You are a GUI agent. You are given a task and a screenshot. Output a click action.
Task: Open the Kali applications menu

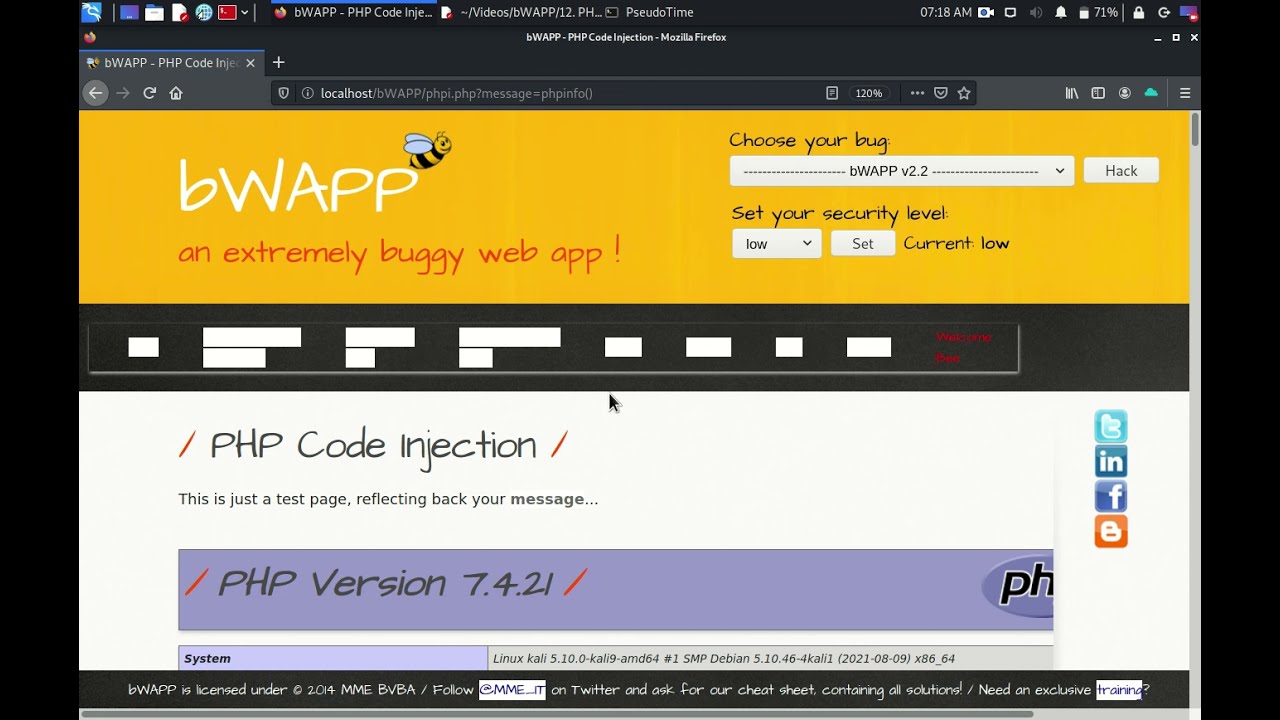pyautogui.click(x=91, y=12)
